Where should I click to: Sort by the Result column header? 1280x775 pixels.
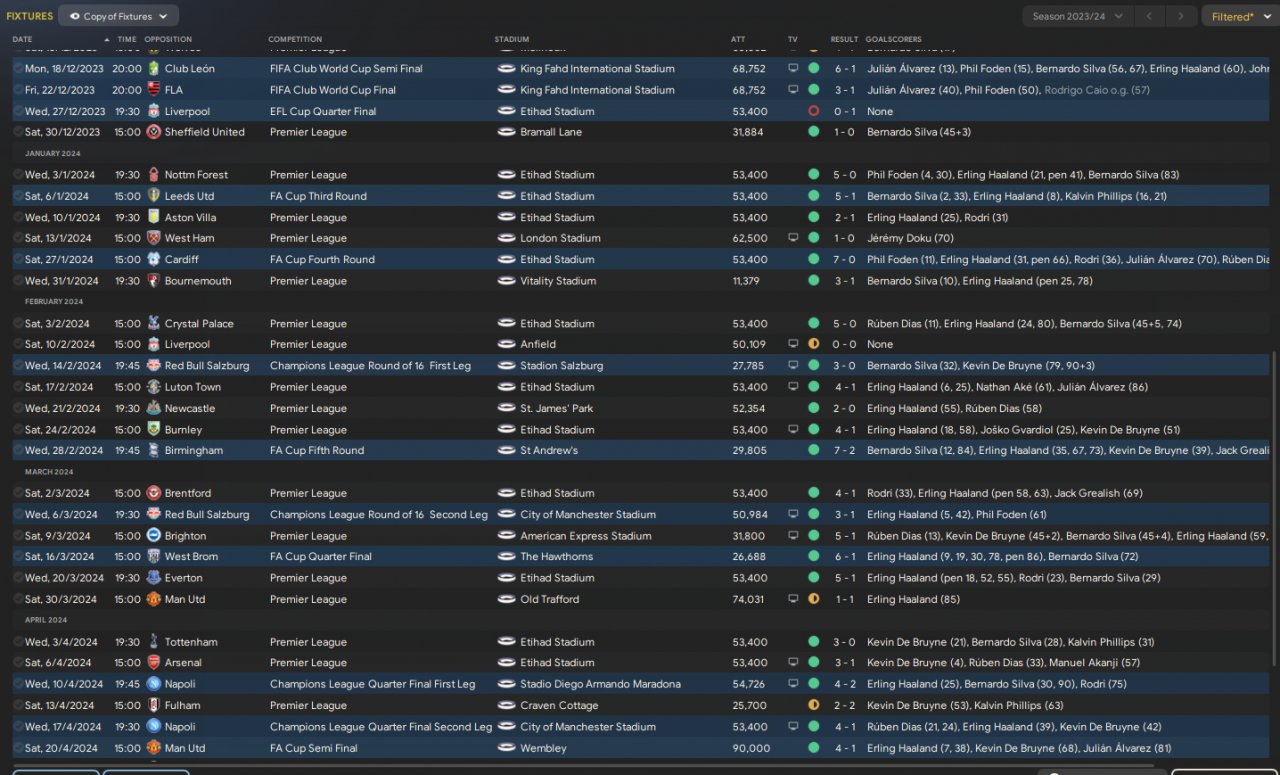coord(845,39)
